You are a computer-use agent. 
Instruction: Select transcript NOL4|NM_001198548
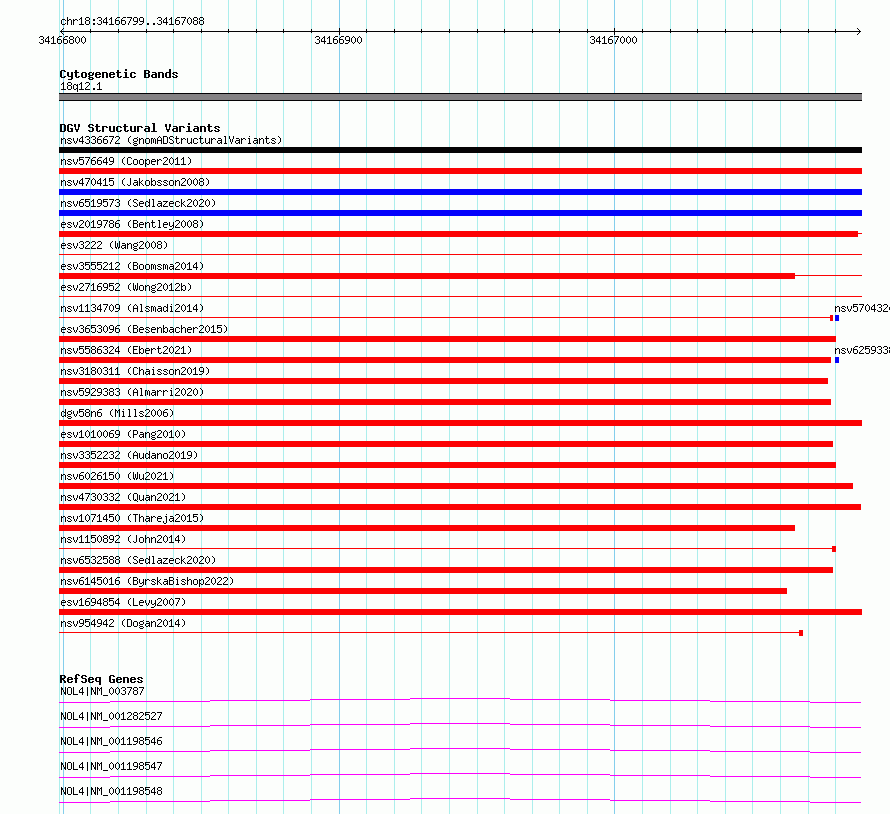click(111, 791)
